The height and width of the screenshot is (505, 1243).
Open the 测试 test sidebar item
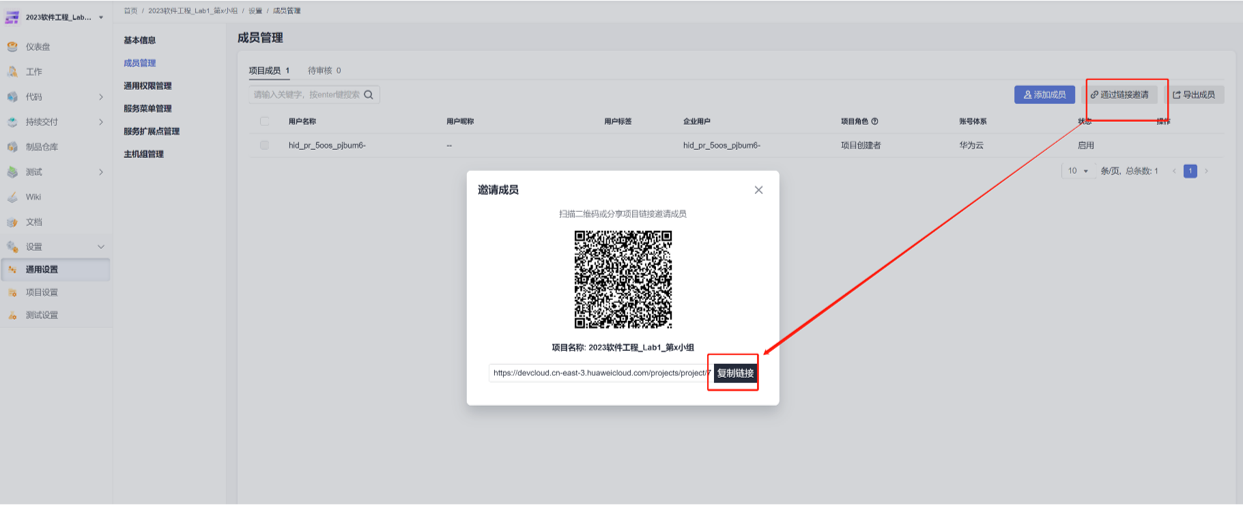(34, 172)
